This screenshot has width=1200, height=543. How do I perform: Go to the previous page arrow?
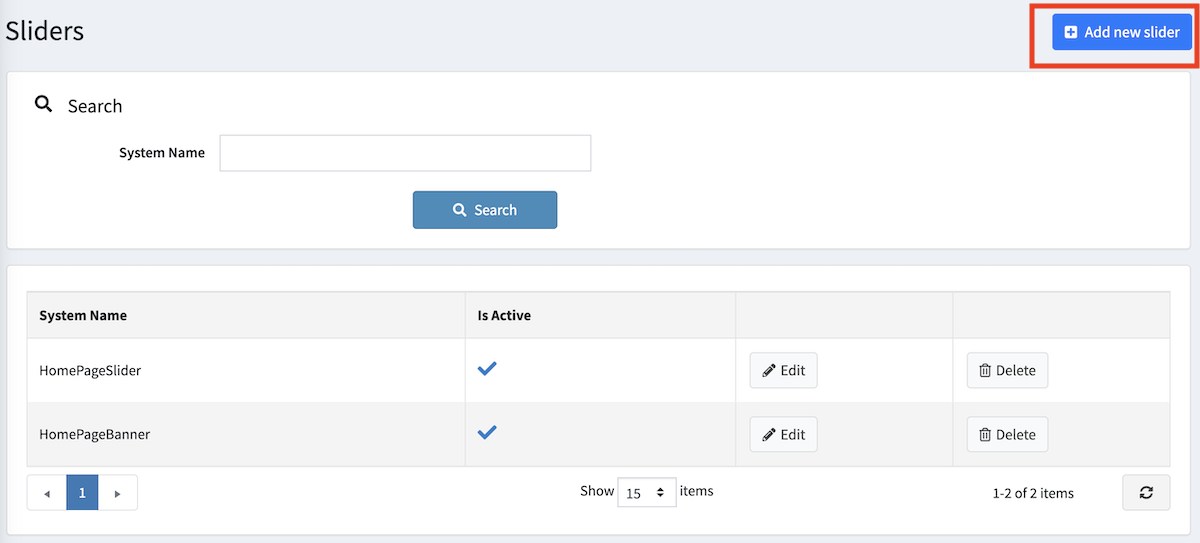coord(46,493)
